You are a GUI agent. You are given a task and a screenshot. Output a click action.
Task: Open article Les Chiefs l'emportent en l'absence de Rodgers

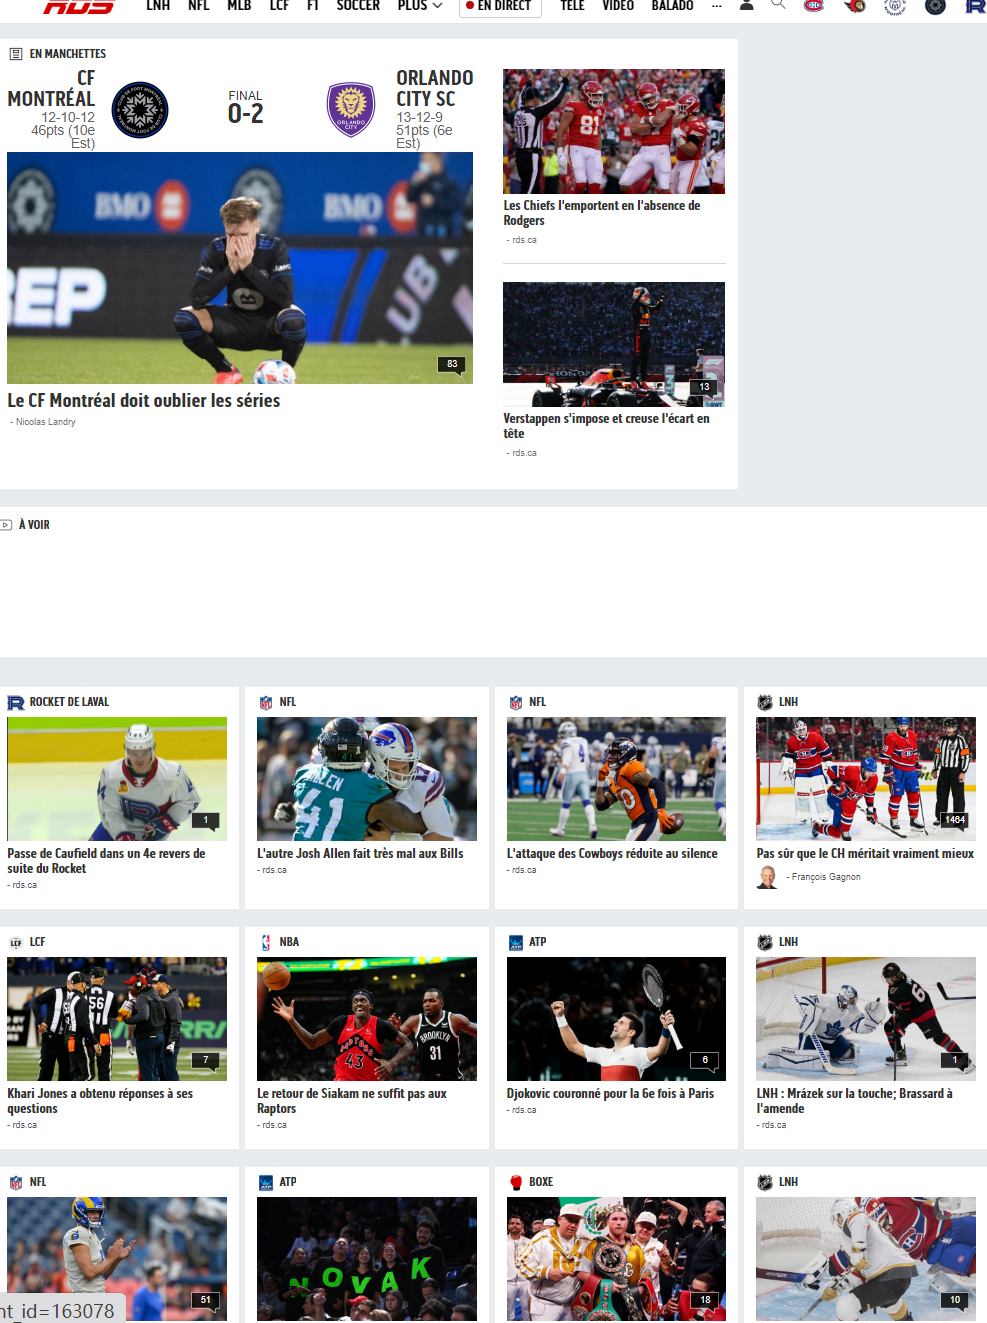tap(602, 213)
